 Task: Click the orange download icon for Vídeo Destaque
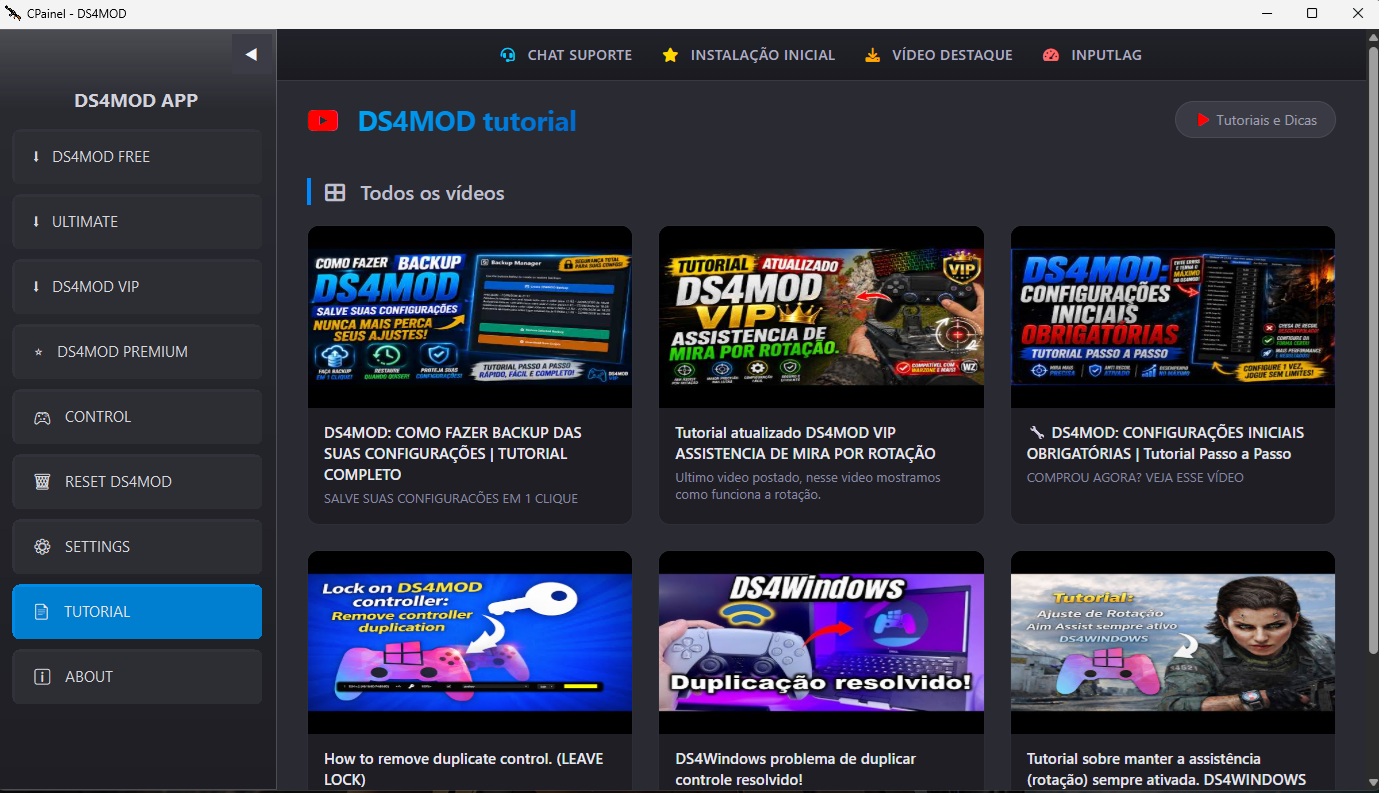click(873, 55)
